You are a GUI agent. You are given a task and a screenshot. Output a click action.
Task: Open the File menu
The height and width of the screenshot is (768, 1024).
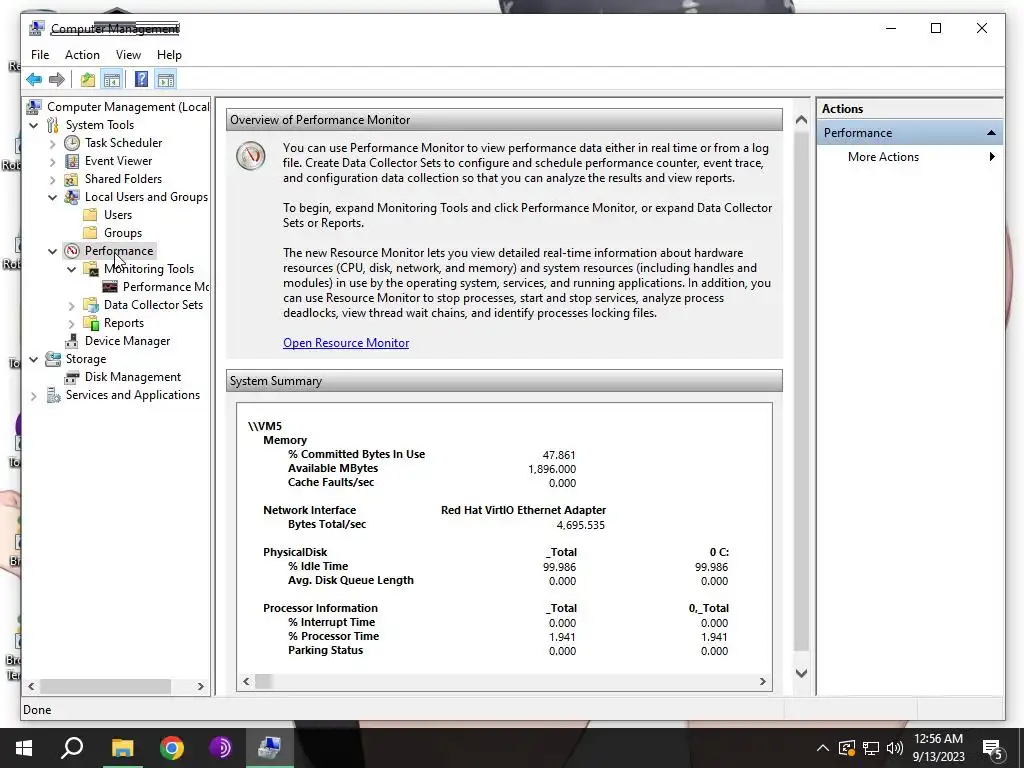pos(40,55)
